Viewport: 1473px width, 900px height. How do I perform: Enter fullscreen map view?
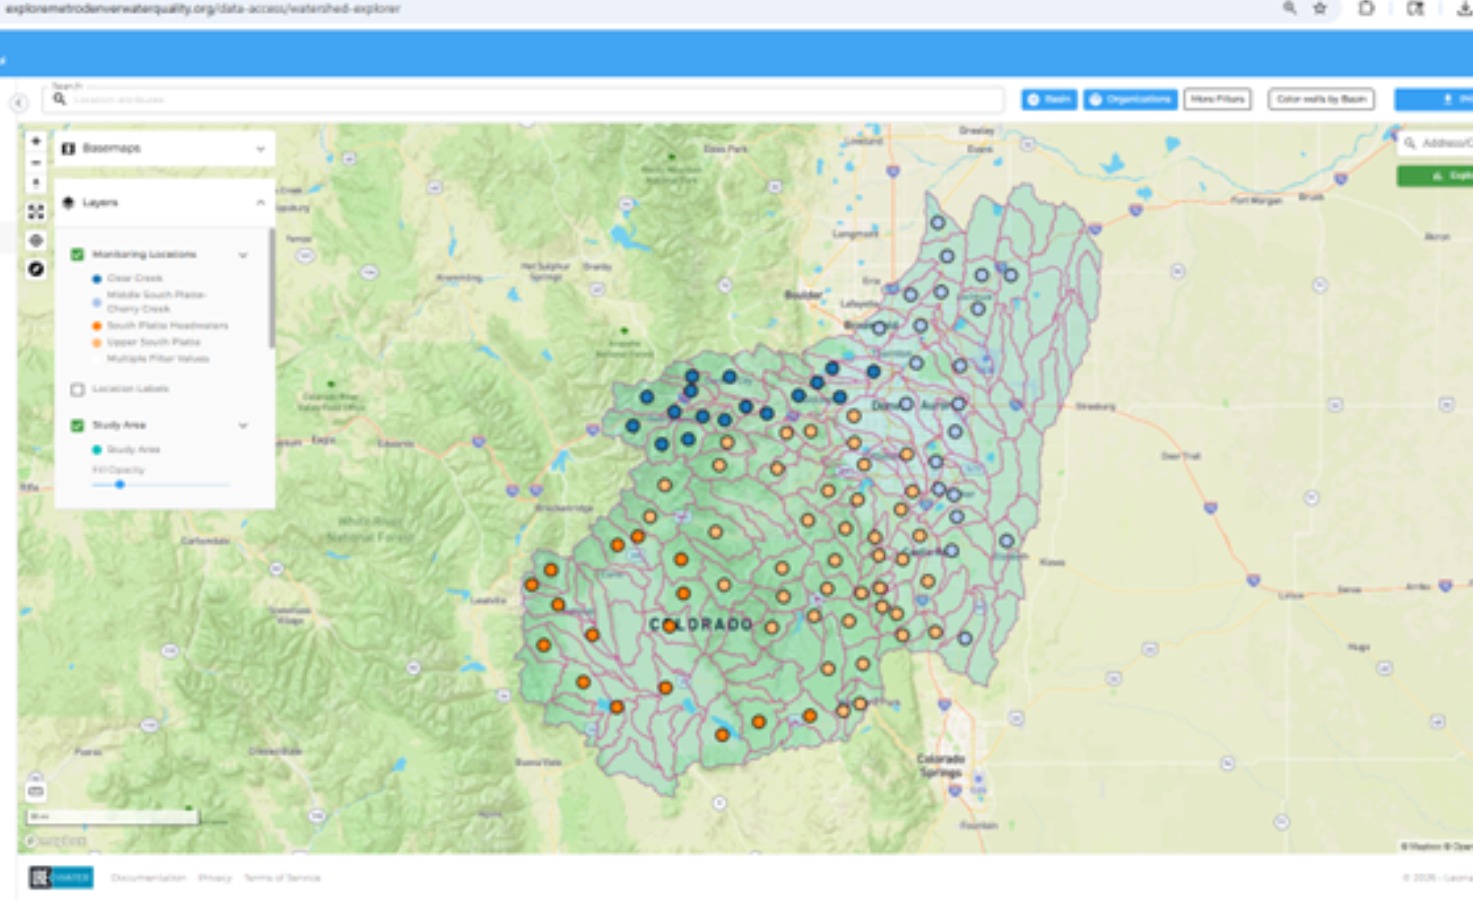click(x=36, y=212)
